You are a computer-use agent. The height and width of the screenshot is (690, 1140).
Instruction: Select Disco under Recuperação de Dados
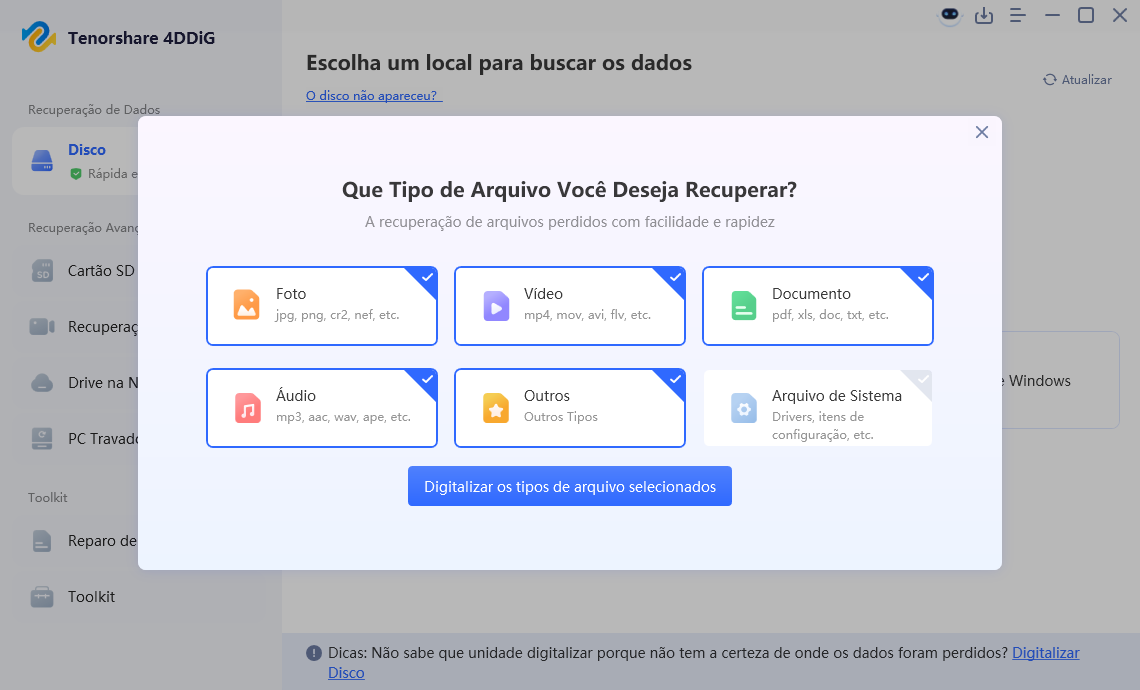[87, 159]
